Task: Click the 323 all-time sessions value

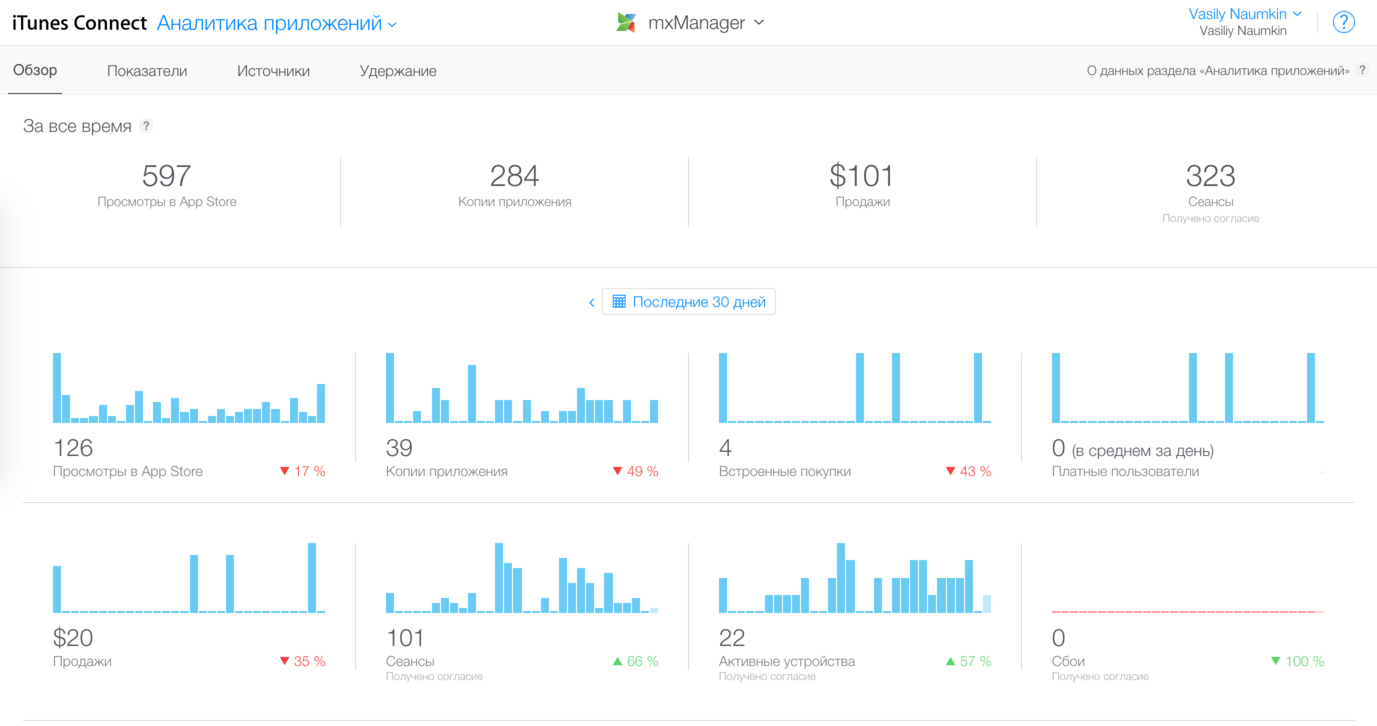Action: coord(1210,176)
